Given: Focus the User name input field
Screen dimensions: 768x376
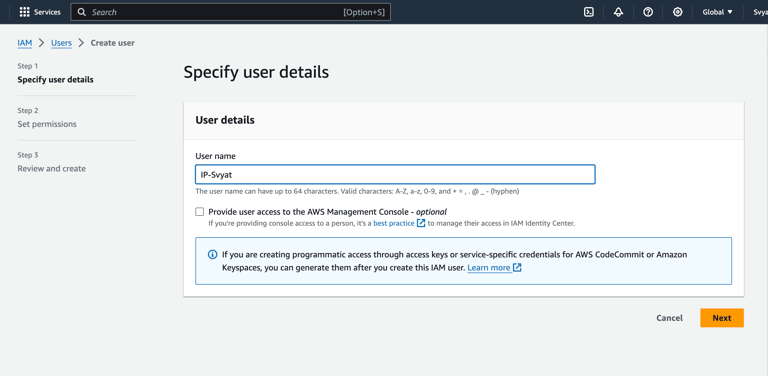Looking at the screenshot, I should (x=395, y=174).
